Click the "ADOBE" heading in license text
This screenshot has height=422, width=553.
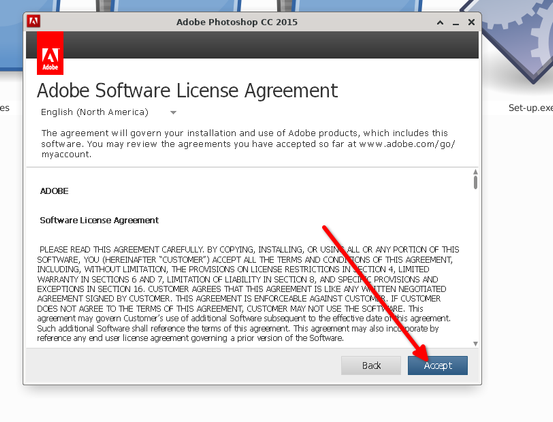[54, 191]
